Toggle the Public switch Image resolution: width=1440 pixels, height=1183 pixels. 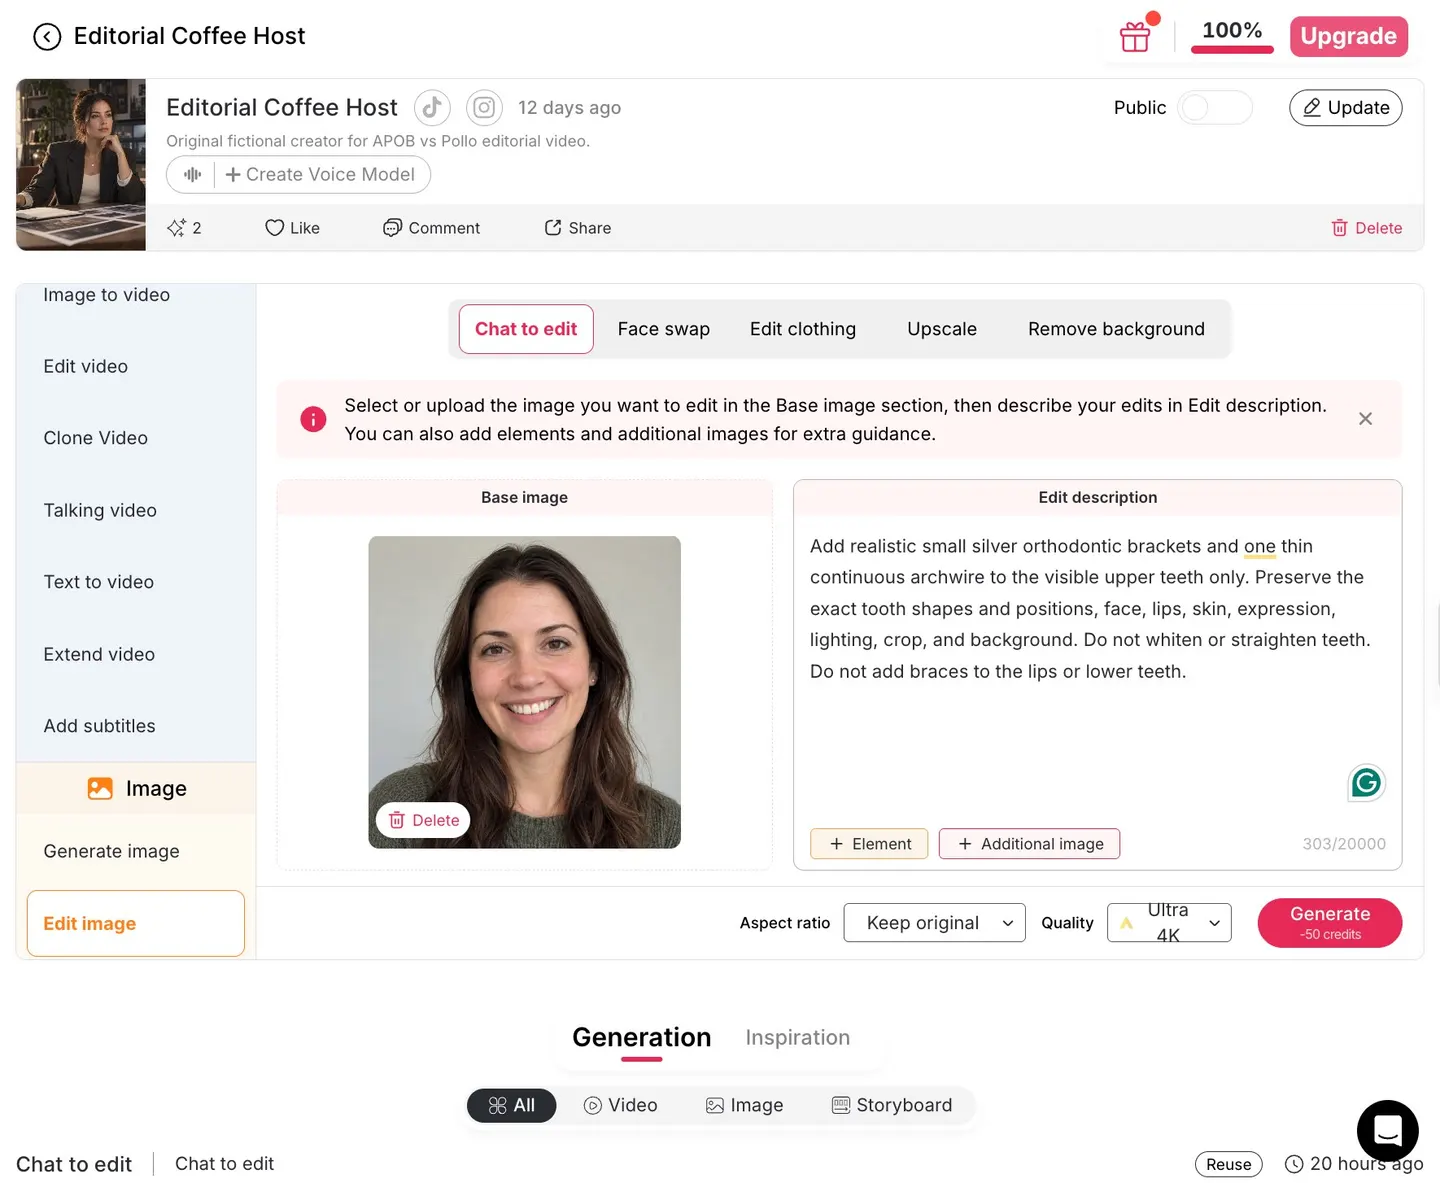tap(1215, 108)
